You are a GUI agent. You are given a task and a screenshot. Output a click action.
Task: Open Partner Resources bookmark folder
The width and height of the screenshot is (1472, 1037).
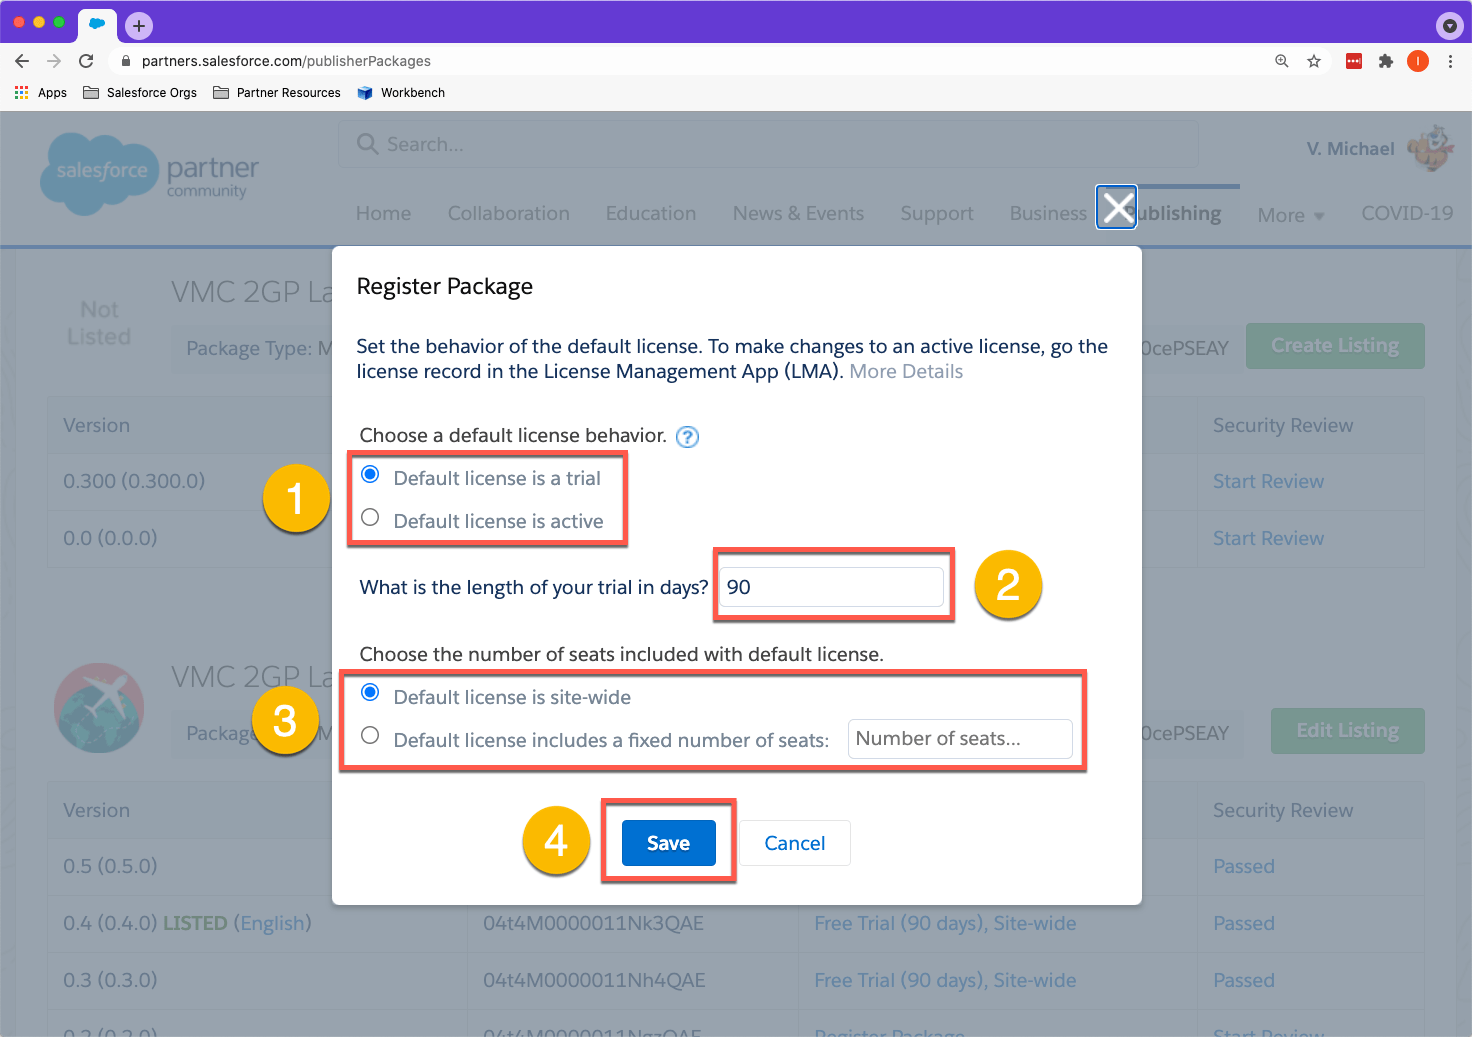click(277, 92)
